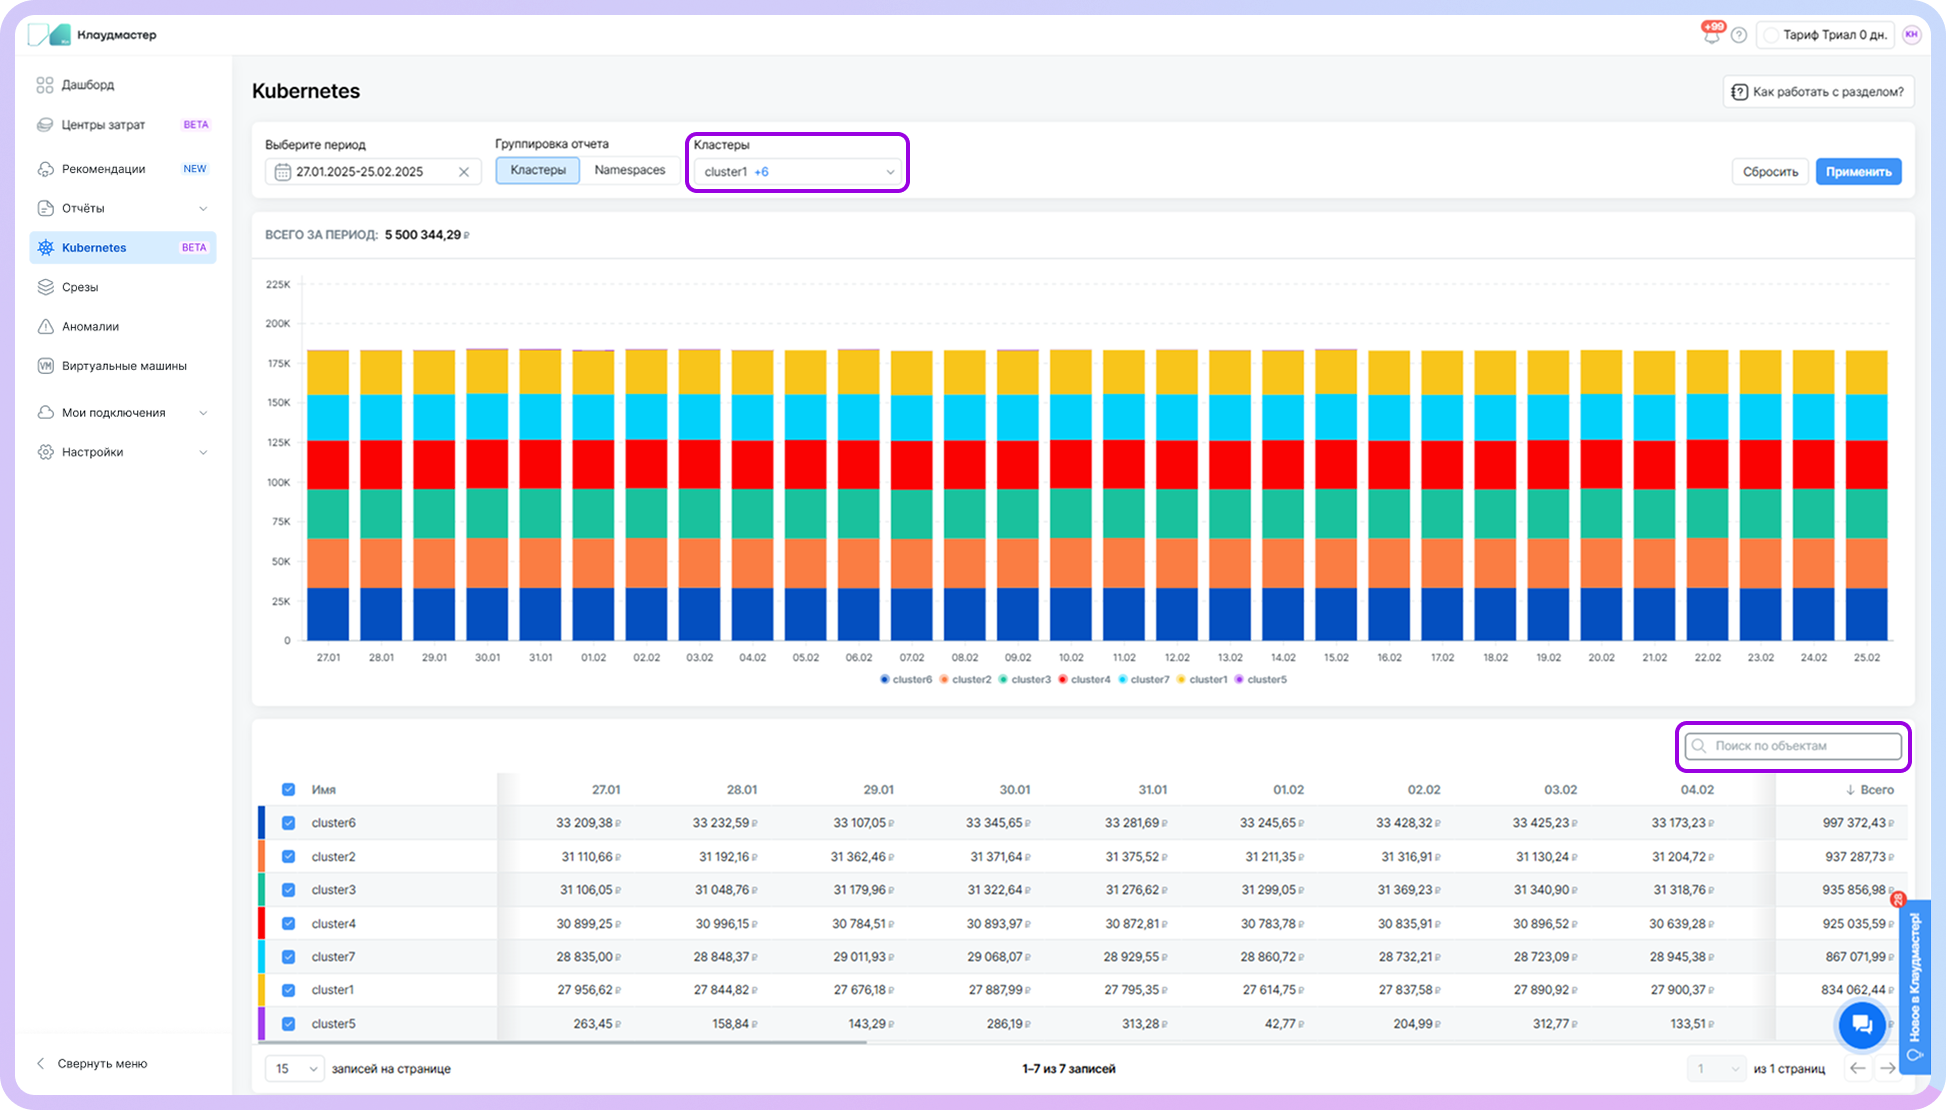The width and height of the screenshot is (1946, 1110).
Task: Click the help question mark icon
Action: point(1739,35)
